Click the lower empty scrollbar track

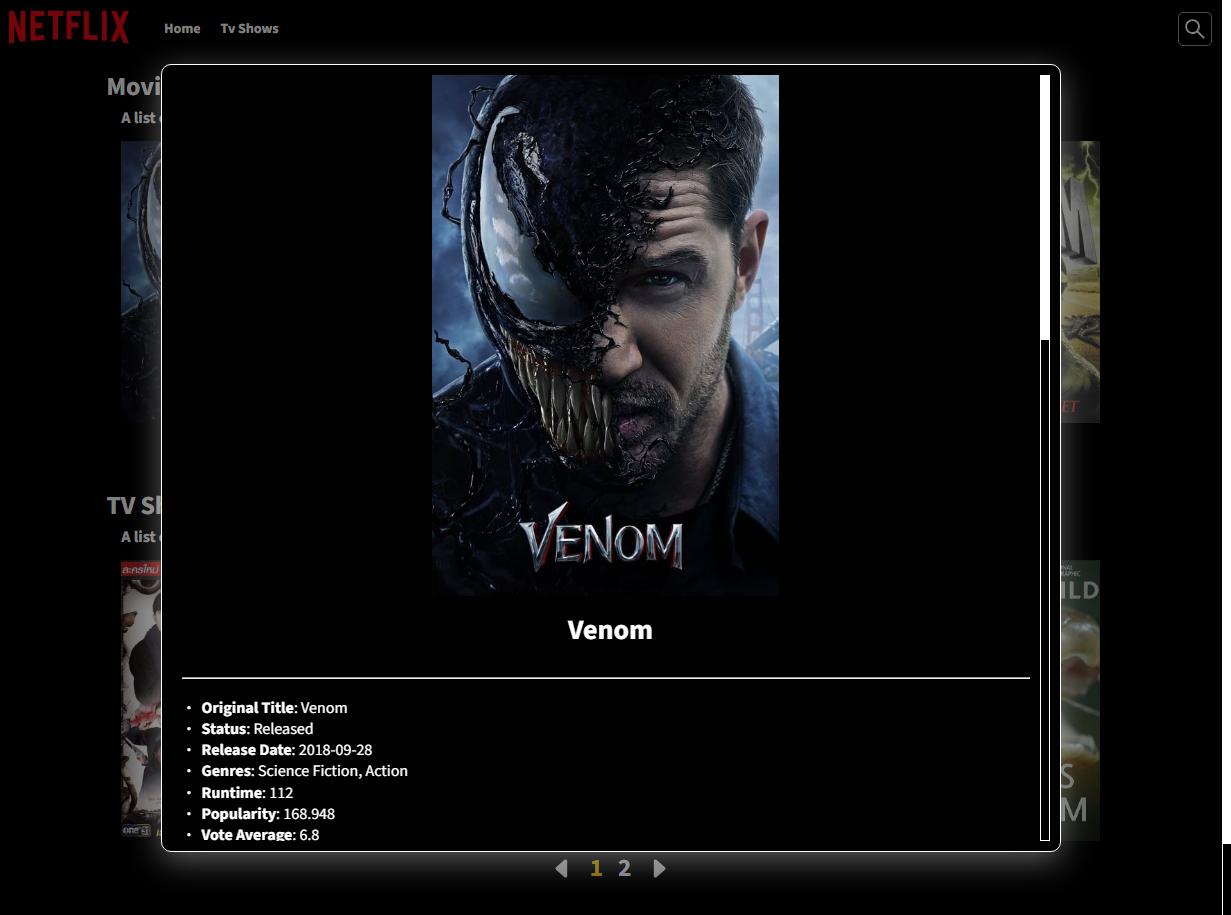1045,590
